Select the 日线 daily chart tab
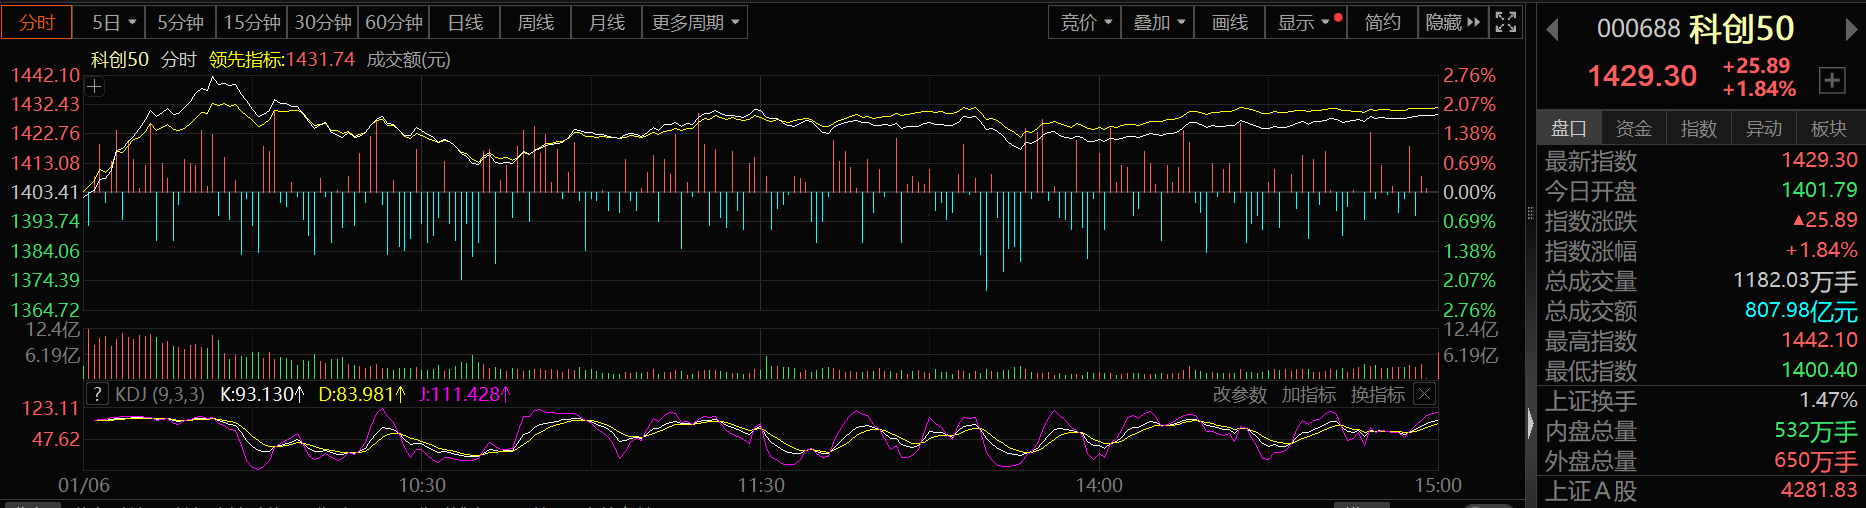Image resolution: width=1866 pixels, height=508 pixels. [x=465, y=22]
